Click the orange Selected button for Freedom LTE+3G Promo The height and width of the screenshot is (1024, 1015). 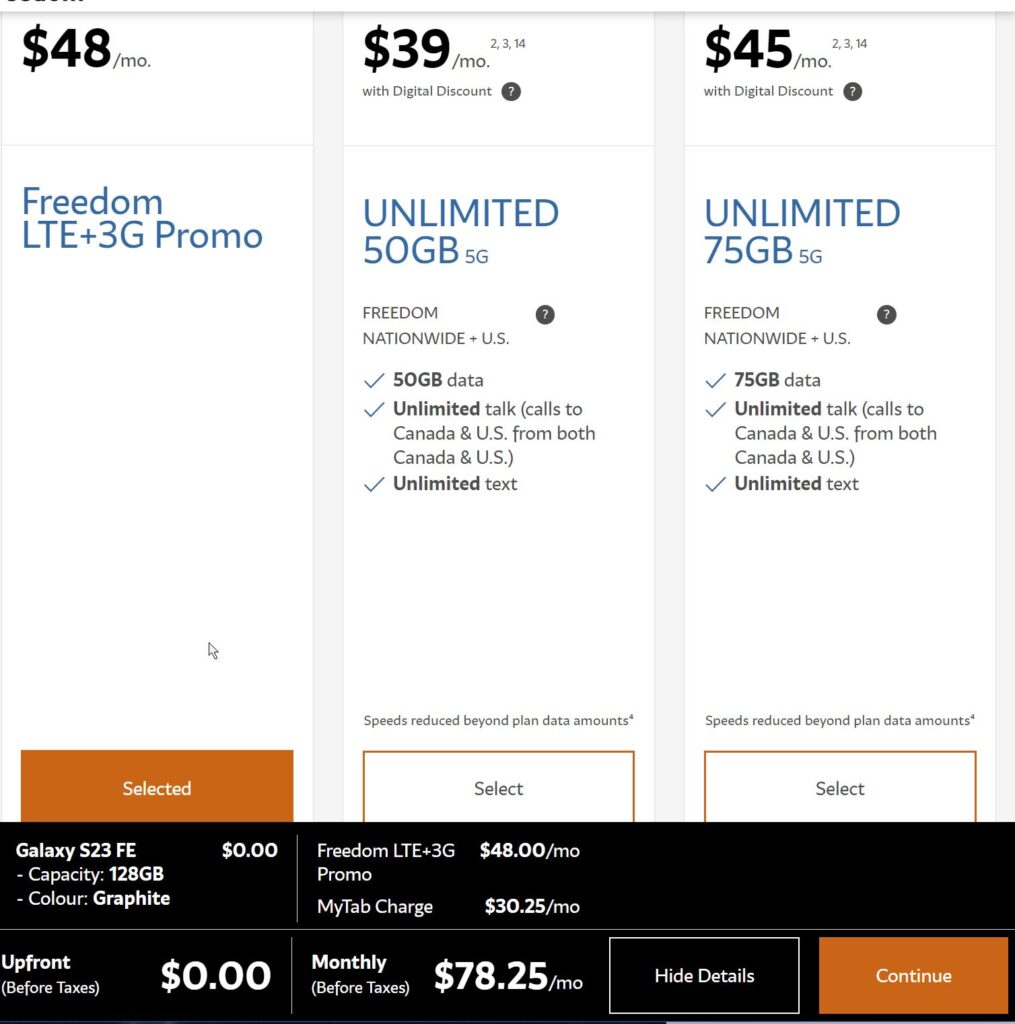[157, 788]
